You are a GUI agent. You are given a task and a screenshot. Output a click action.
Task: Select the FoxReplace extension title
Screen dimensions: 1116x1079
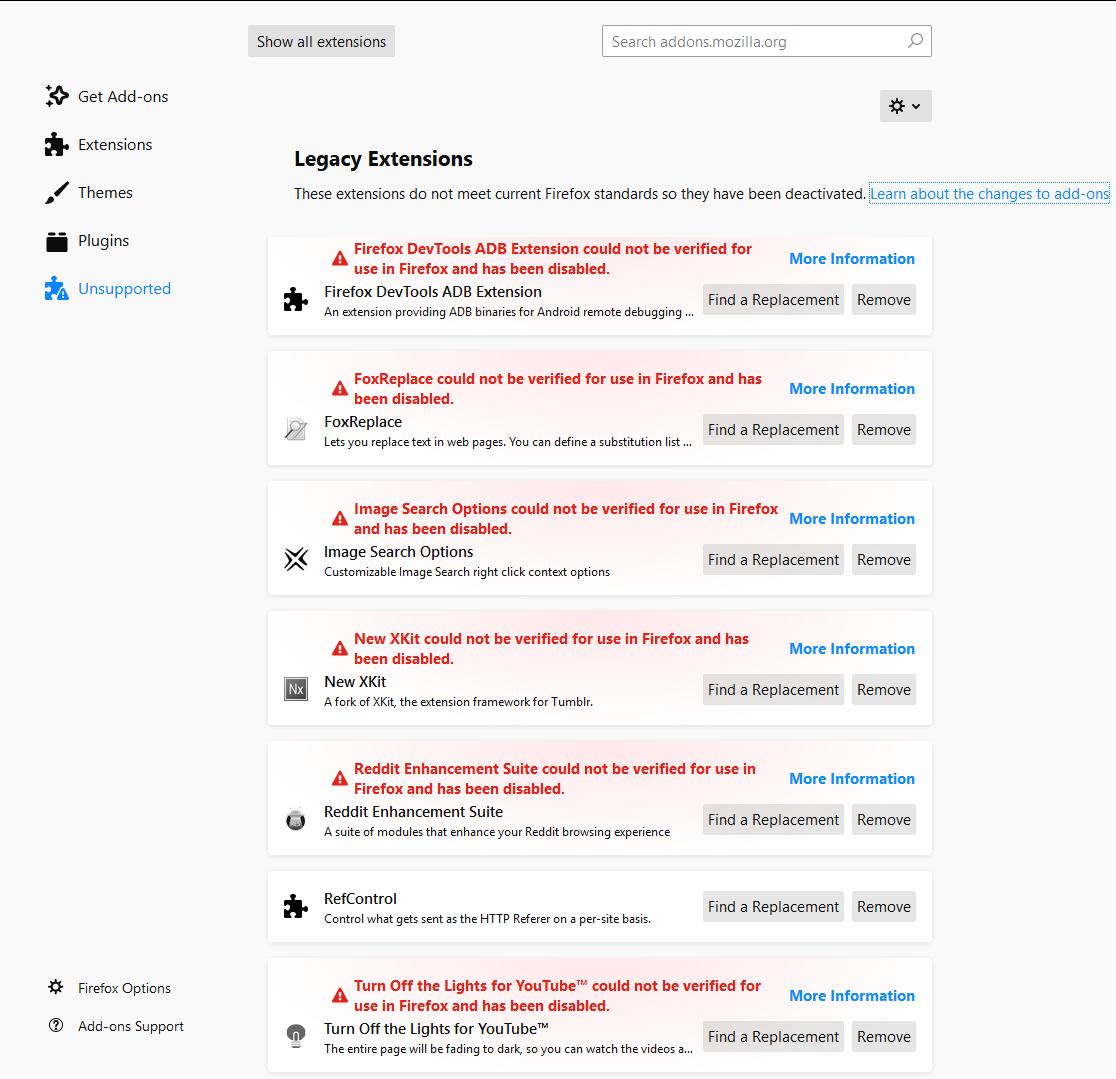(363, 421)
